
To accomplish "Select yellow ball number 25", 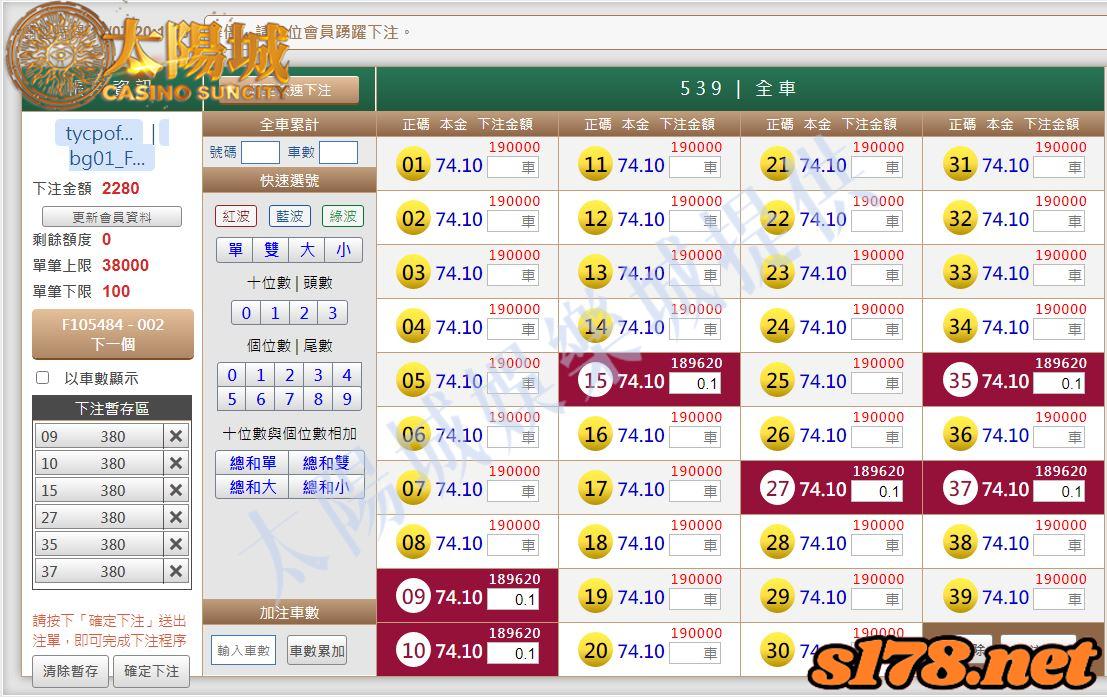I will [777, 381].
